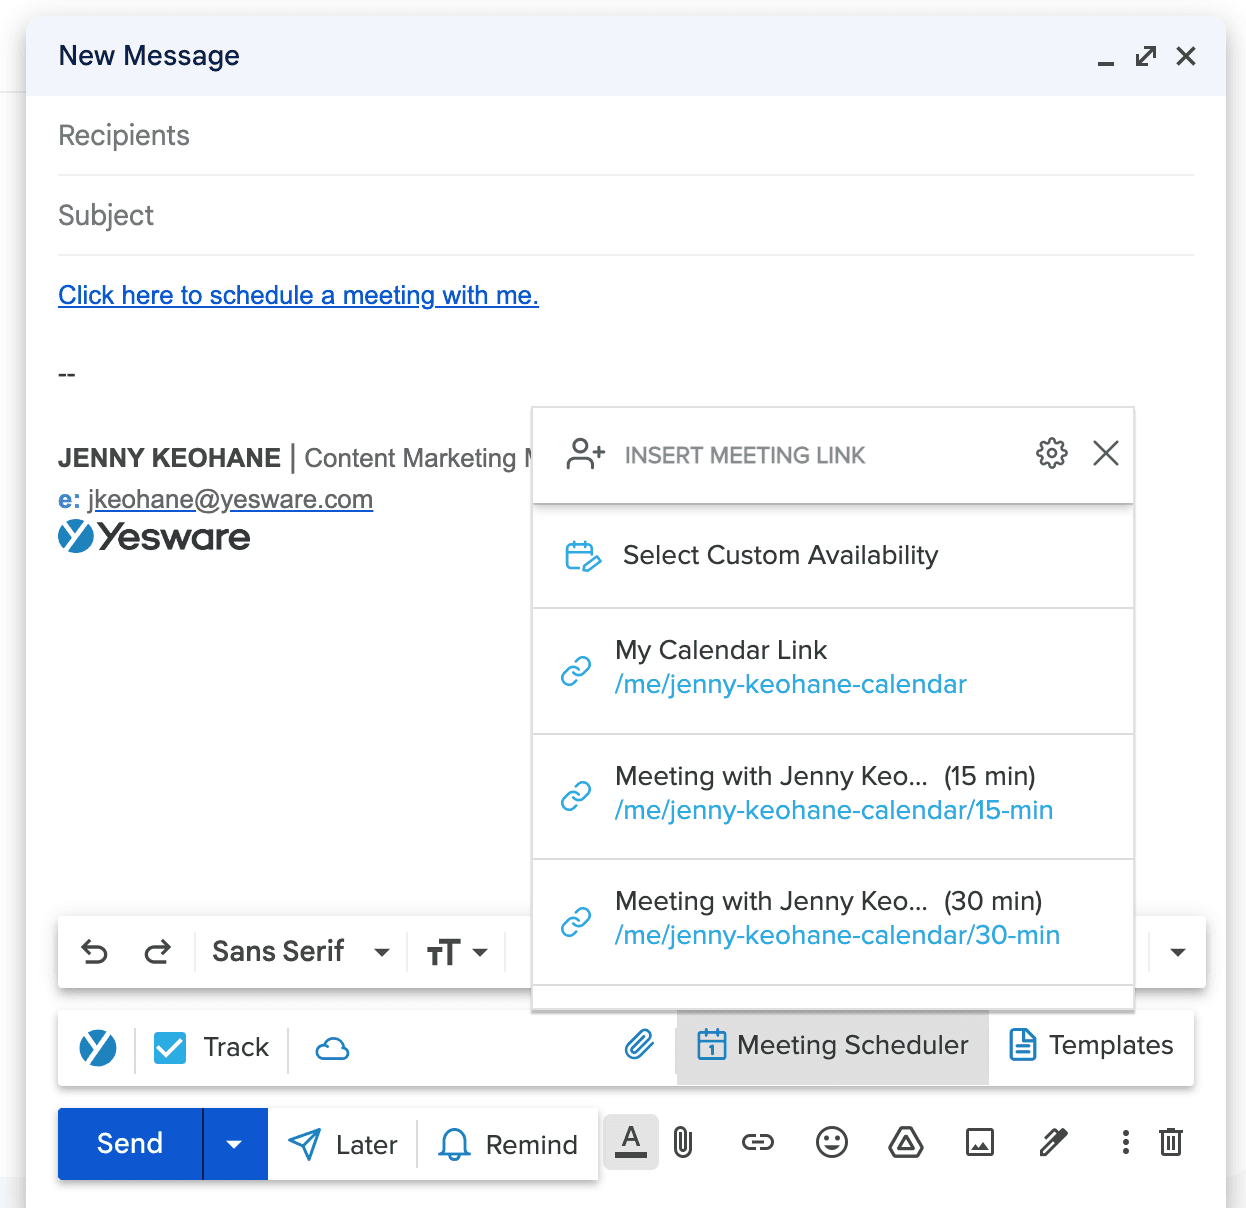Open the Sans Serif font dropdown
The height and width of the screenshot is (1208, 1246).
(x=299, y=951)
